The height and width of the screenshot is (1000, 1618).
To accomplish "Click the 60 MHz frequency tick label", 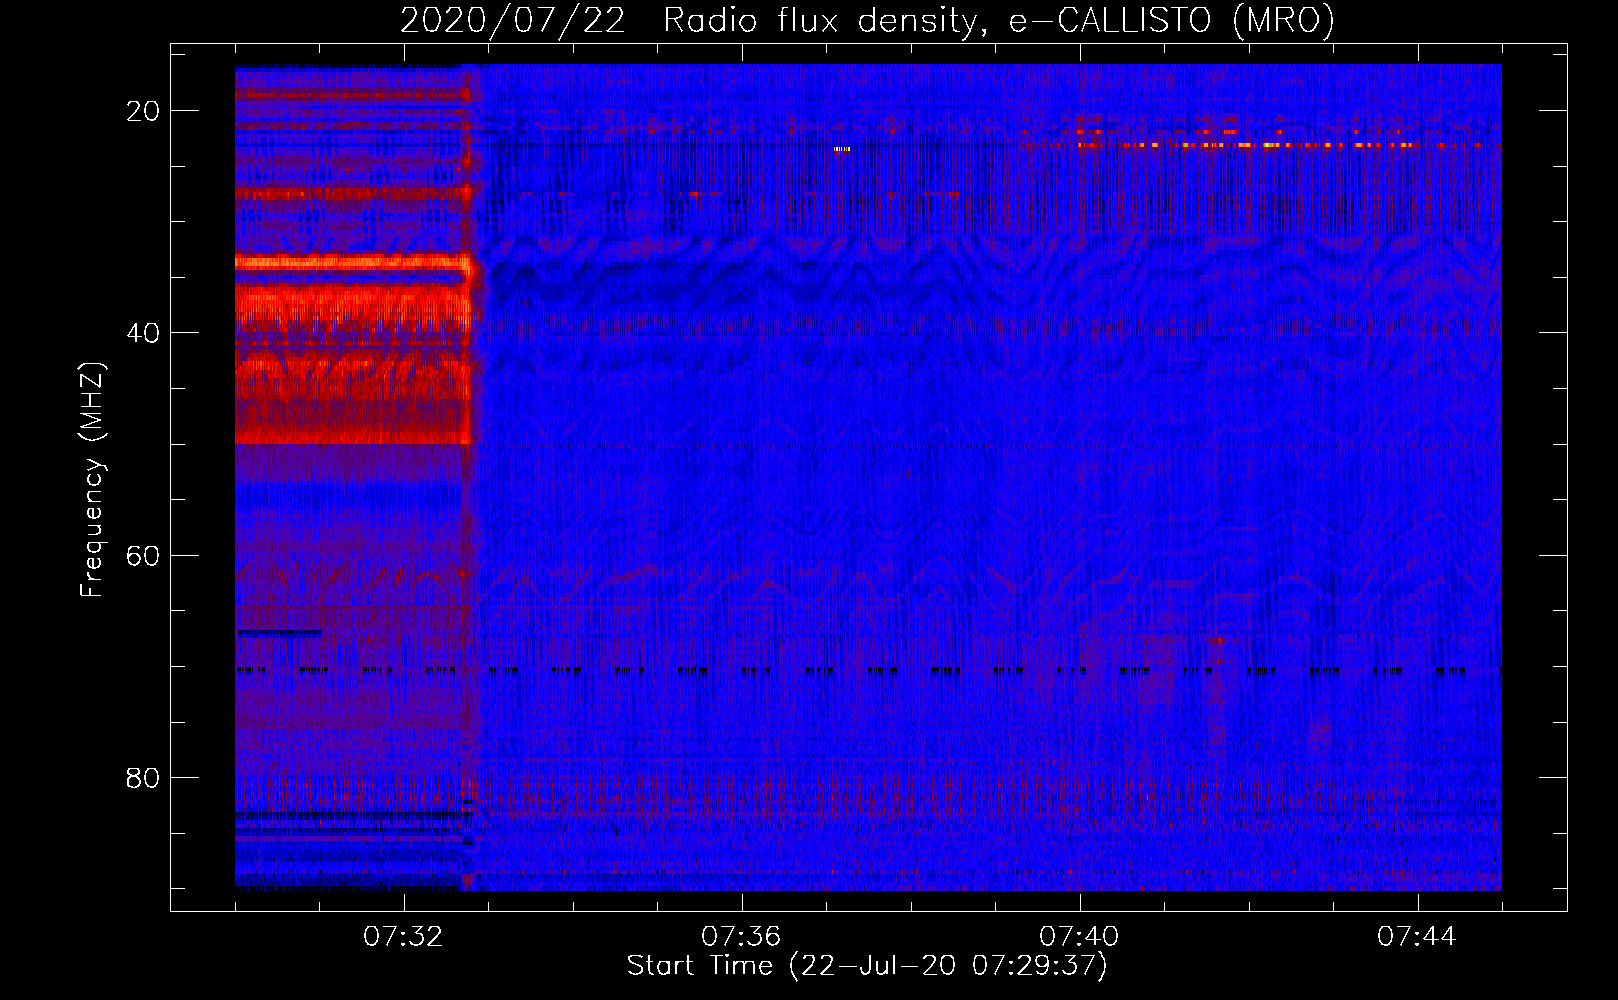I will (143, 555).
